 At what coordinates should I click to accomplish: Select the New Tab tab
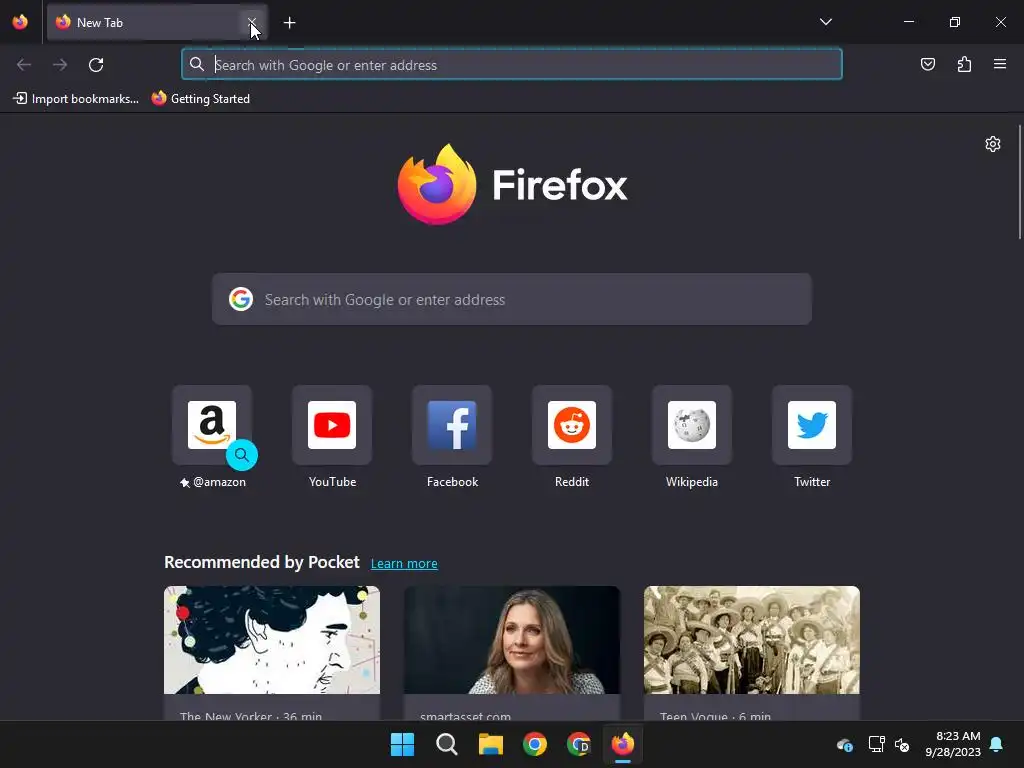157,23
